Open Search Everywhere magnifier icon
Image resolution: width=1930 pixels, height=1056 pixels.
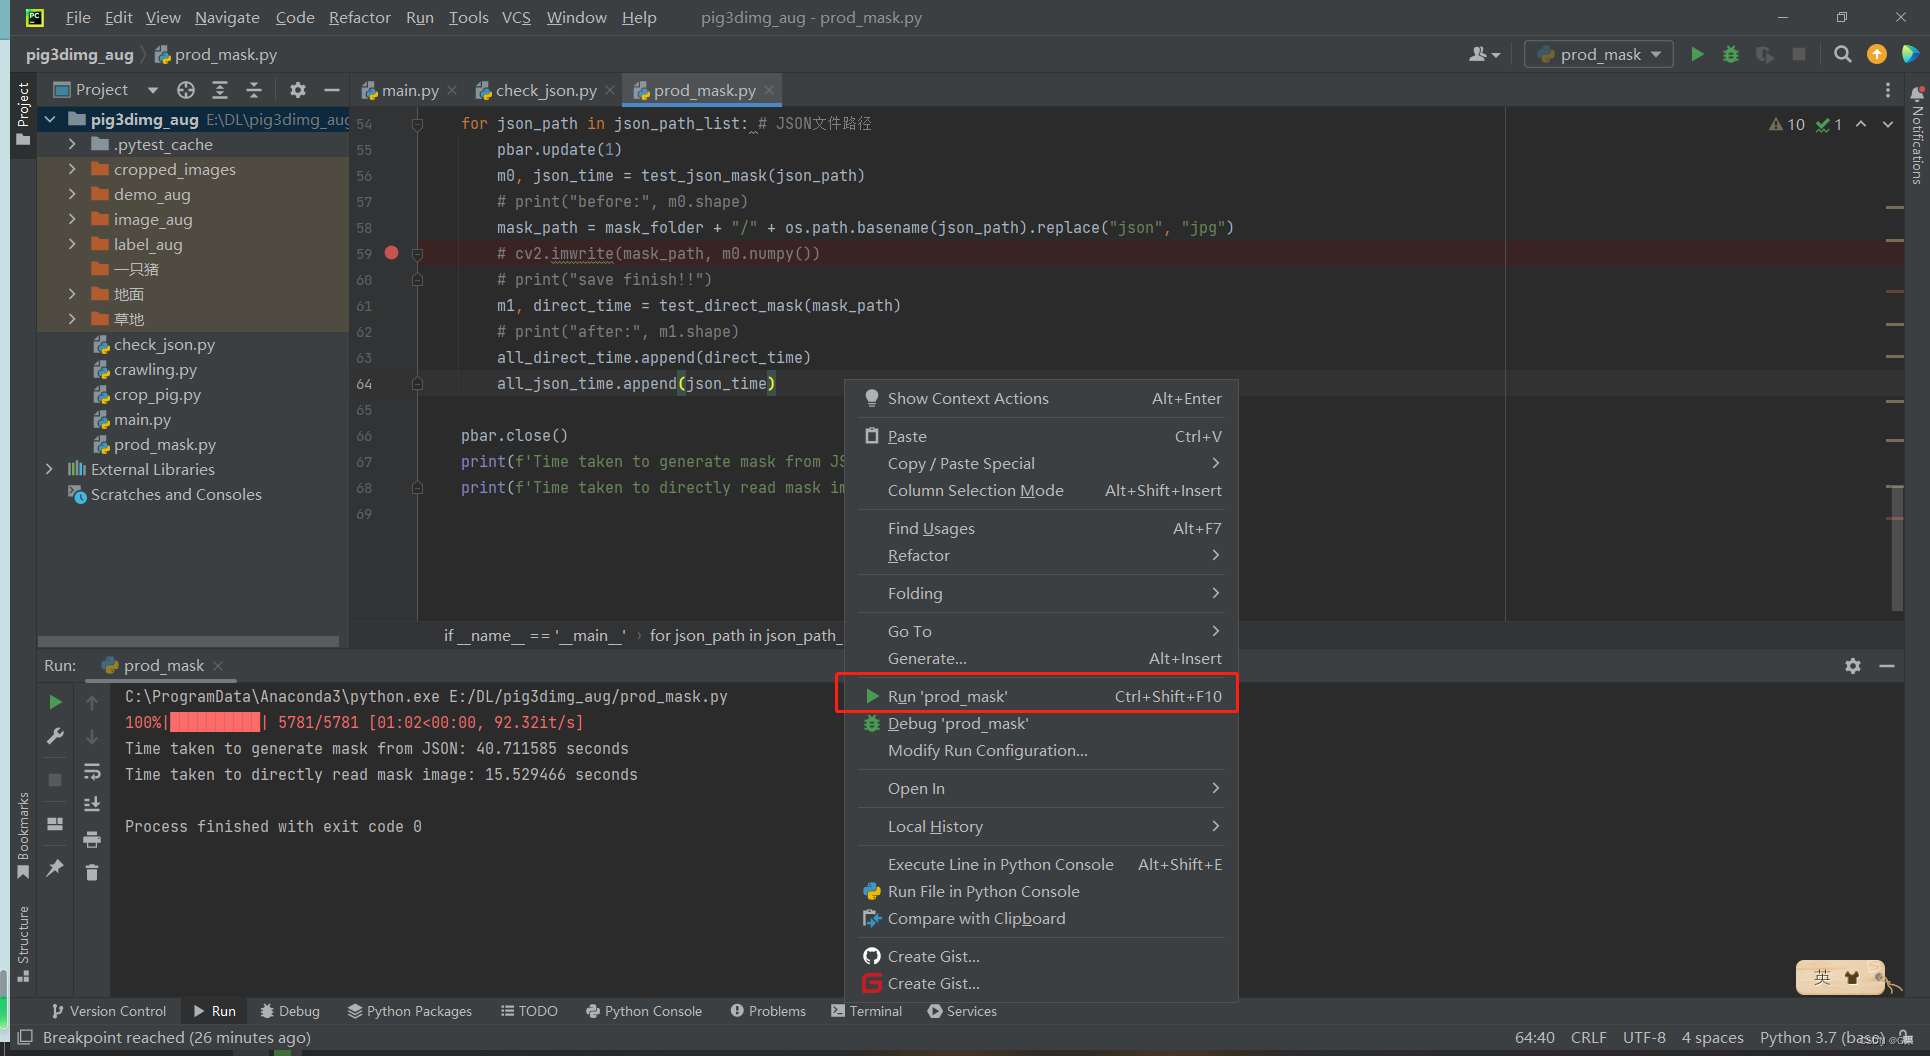1842,54
